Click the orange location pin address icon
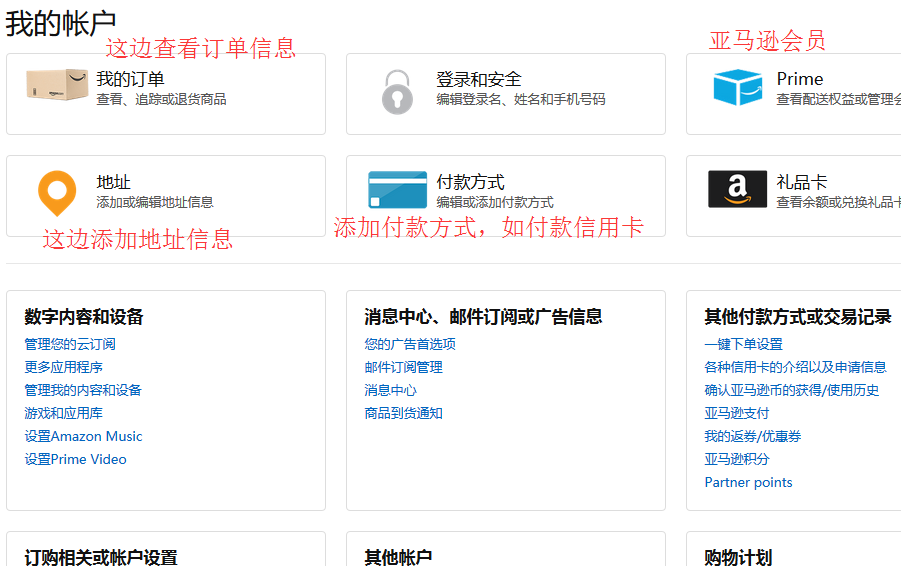901x566 pixels. click(x=57, y=193)
